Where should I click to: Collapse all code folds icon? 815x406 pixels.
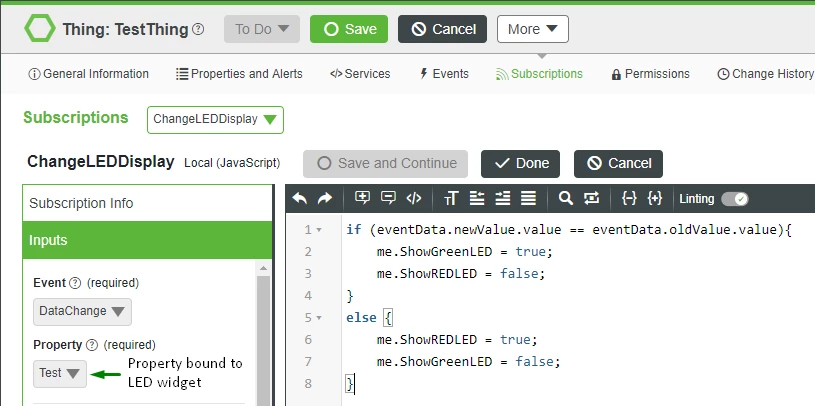629,198
